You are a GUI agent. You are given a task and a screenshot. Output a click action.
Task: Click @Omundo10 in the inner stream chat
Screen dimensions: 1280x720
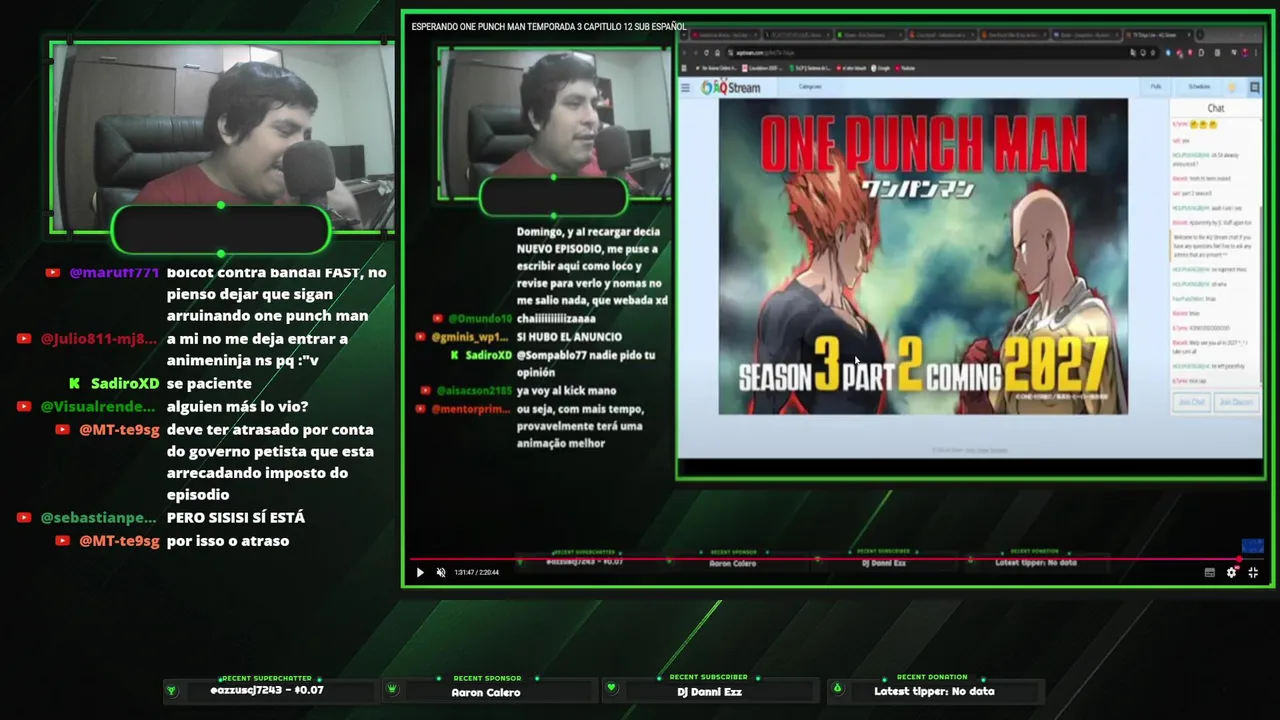(479, 318)
